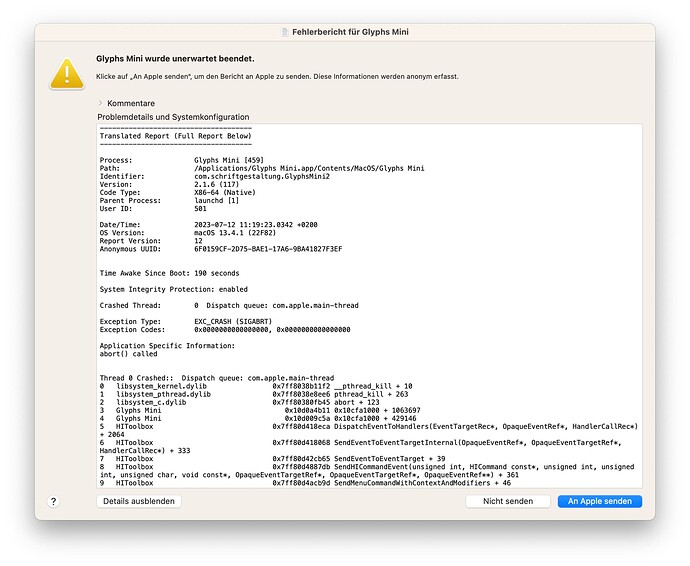Click the Nicht senden button
Viewport: 690px width, 566px height.
point(508,501)
